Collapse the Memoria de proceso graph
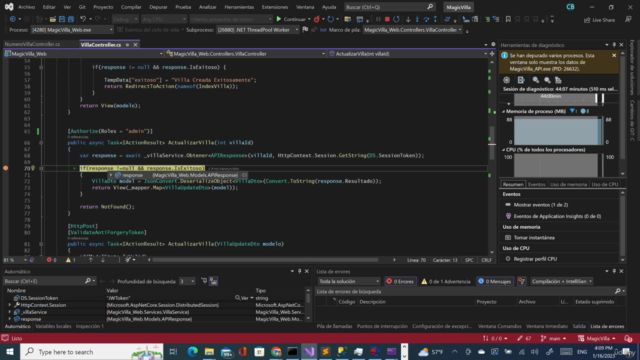The height and width of the screenshot is (360, 640). coord(504,111)
